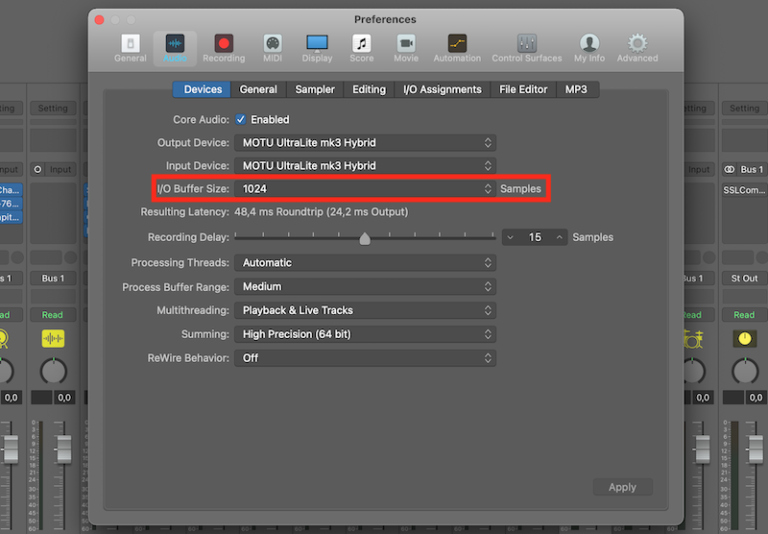Open the General preferences icon in toolbar
Image resolution: width=768 pixels, height=534 pixels.
130,48
